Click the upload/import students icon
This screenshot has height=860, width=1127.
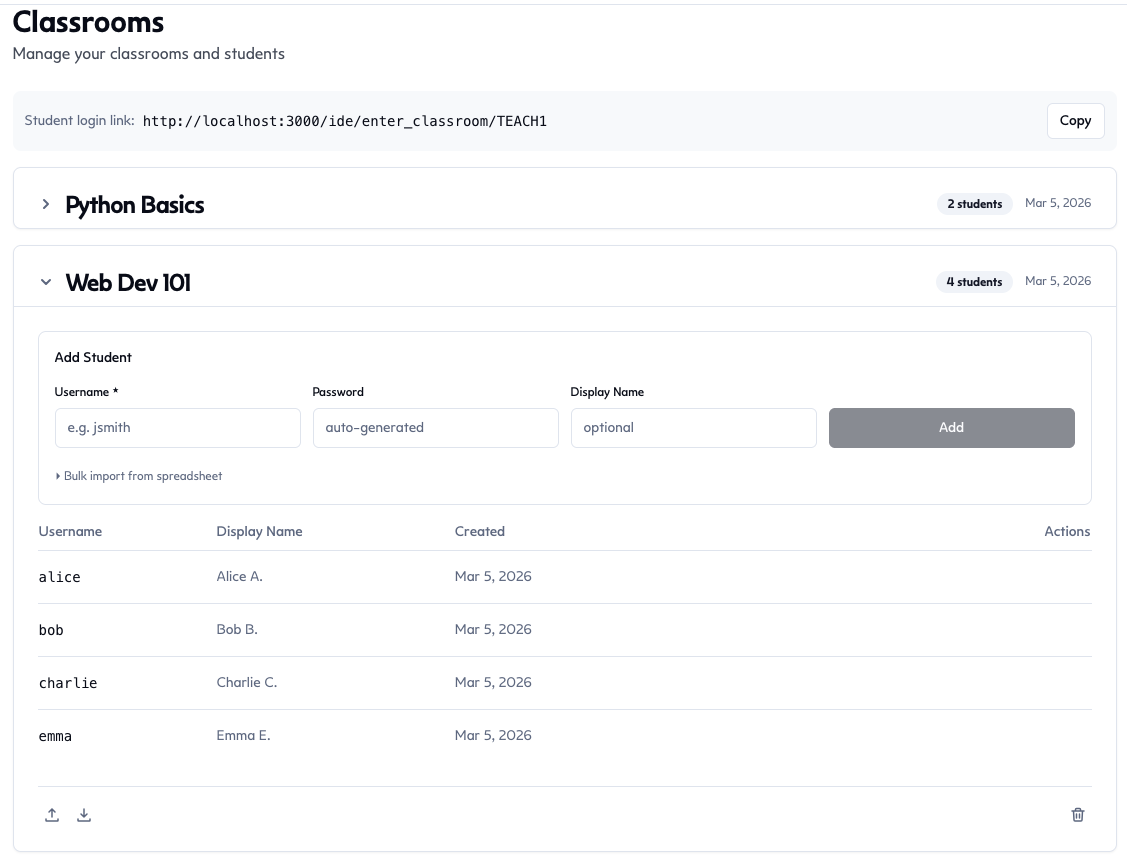click(52, 815)
